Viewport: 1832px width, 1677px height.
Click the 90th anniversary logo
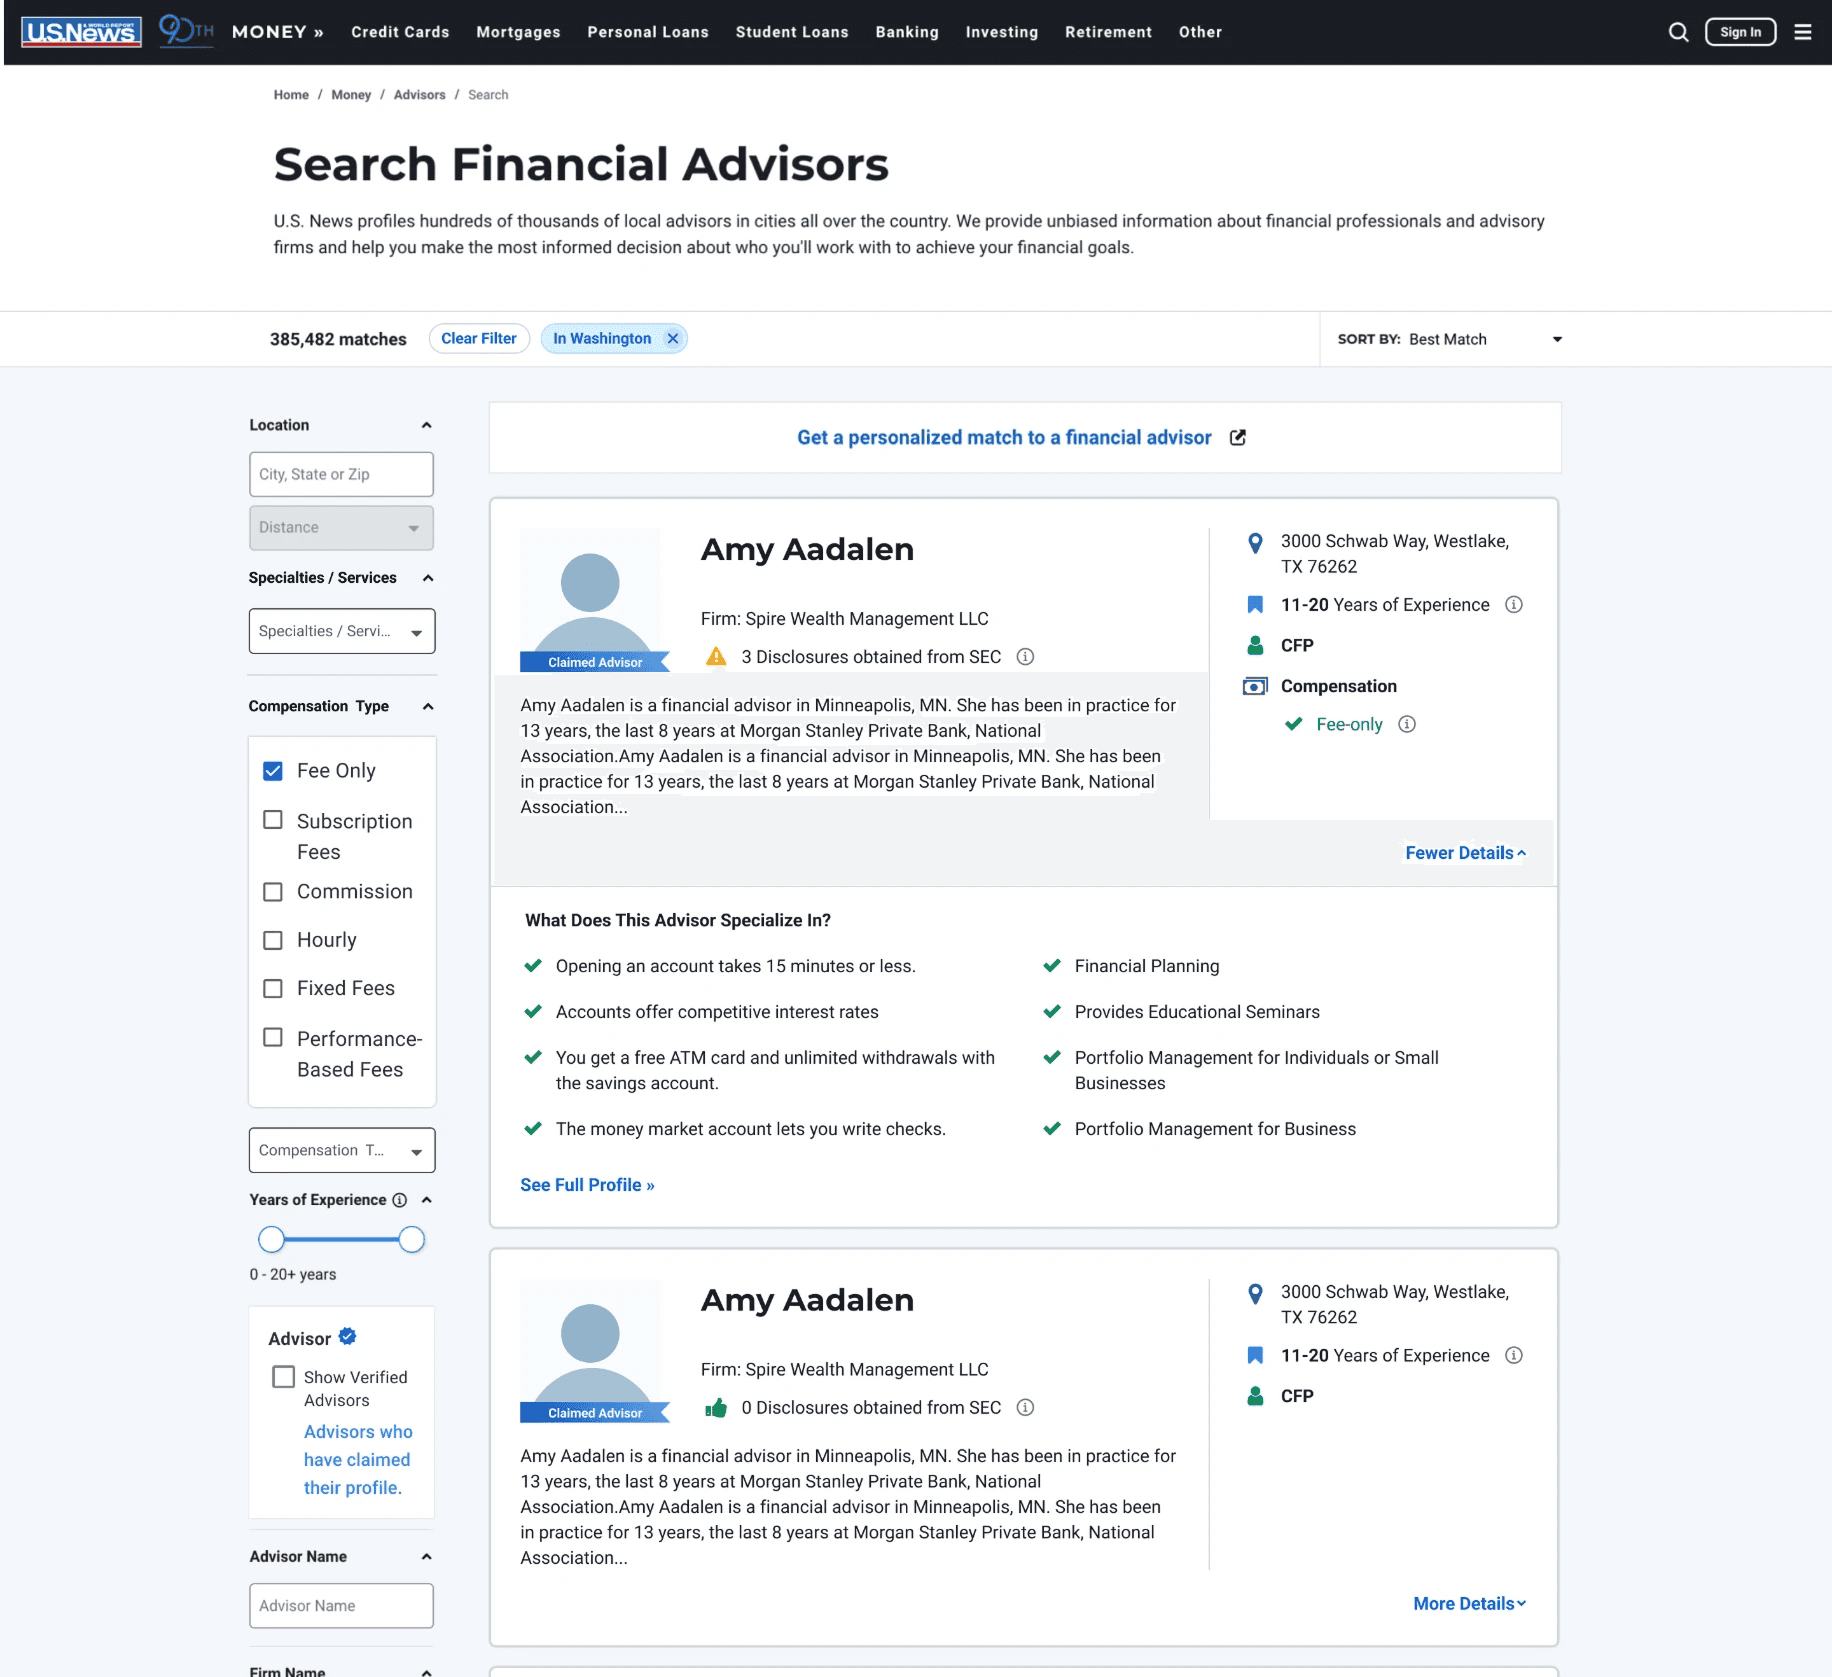[x=186, y=30]
